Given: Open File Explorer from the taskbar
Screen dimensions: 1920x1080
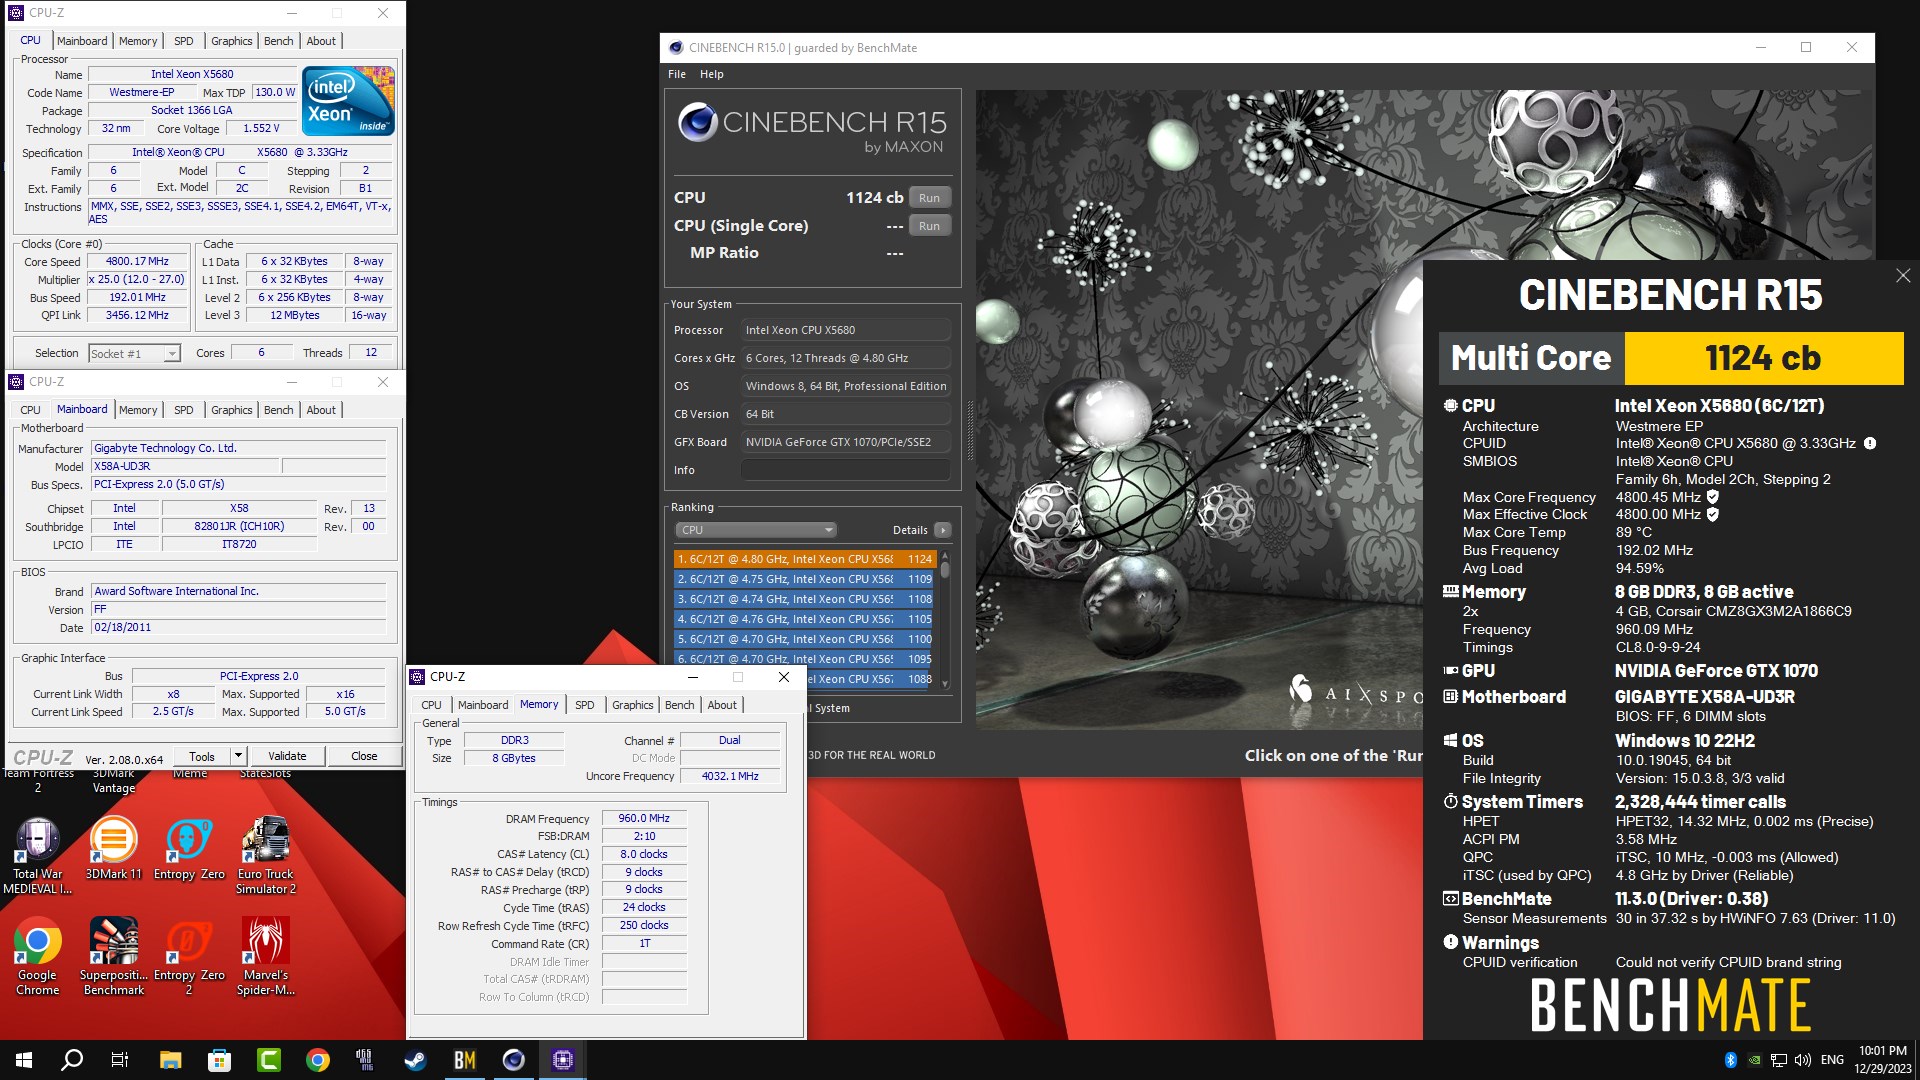Looking at the screenshot, I should tap(170, 1060).
